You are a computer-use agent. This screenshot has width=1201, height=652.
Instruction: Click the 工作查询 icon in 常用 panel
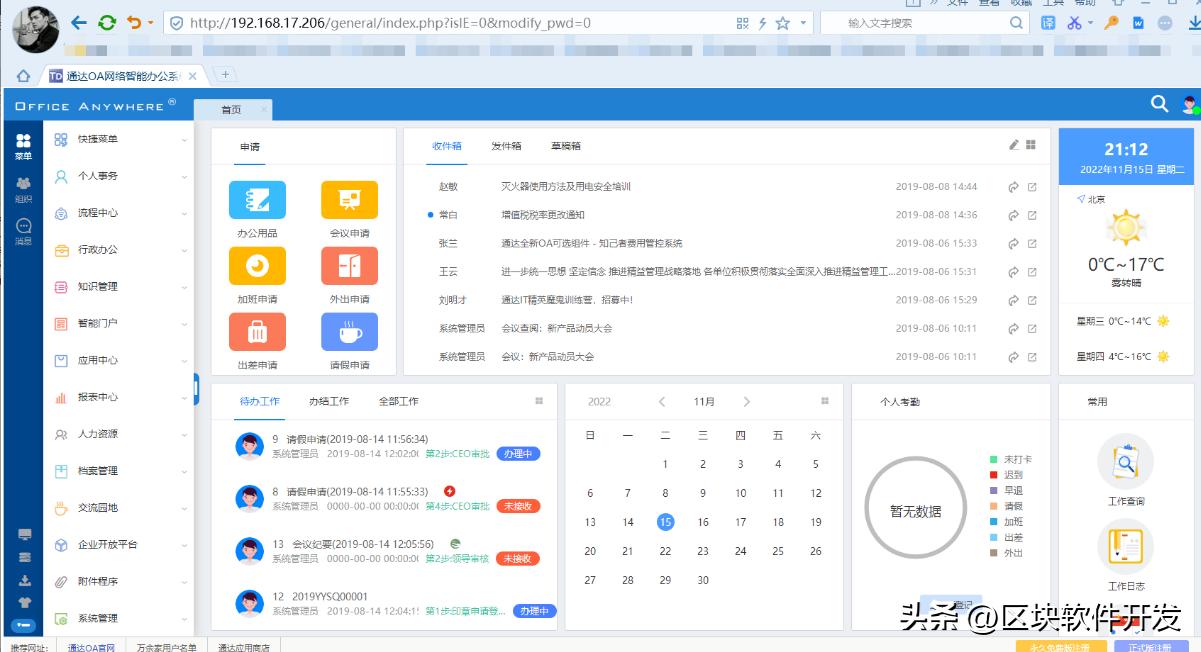click(x=1128, y=461)
